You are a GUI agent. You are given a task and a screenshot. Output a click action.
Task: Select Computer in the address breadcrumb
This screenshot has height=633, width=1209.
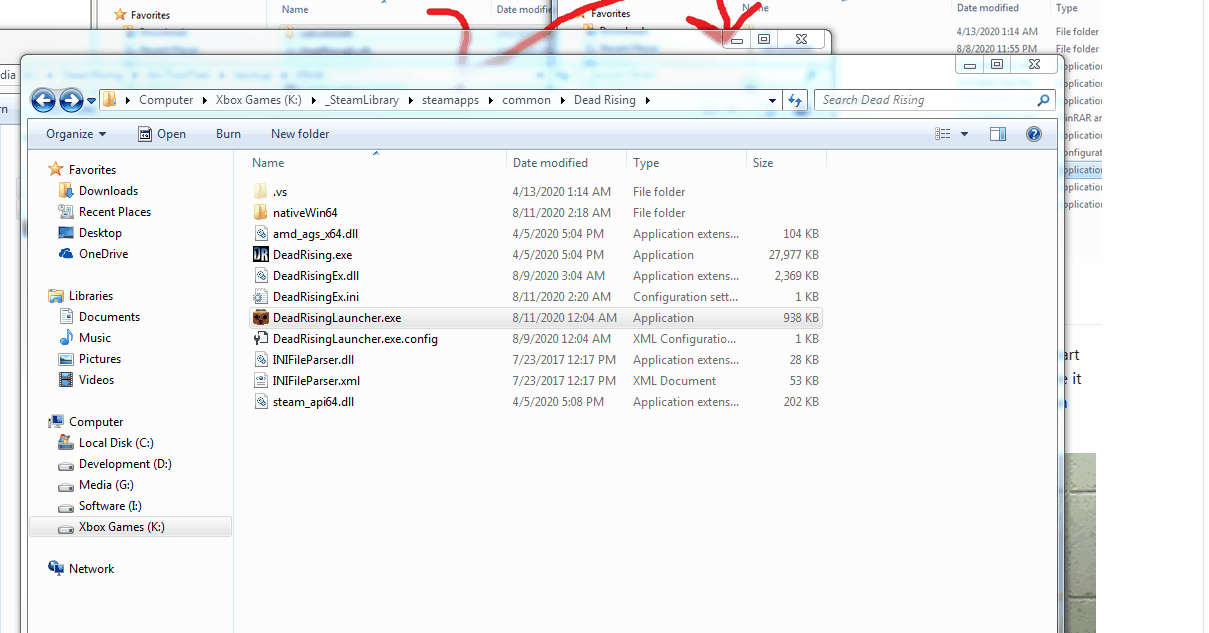click(x=166, y=100)
